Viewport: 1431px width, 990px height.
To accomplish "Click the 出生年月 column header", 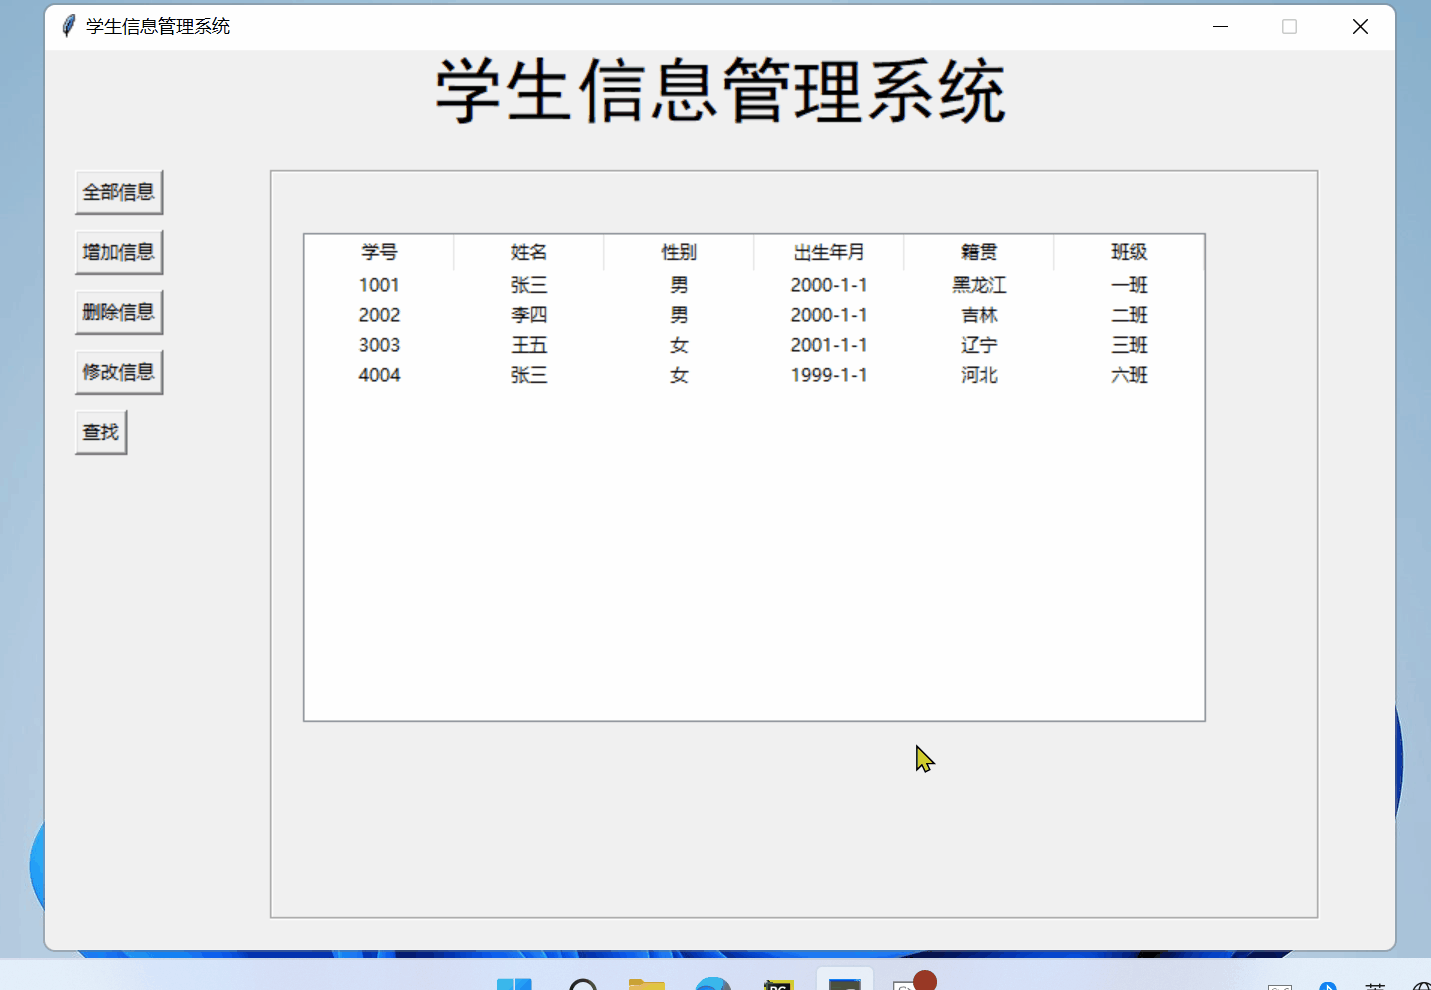I will [829, 252].
